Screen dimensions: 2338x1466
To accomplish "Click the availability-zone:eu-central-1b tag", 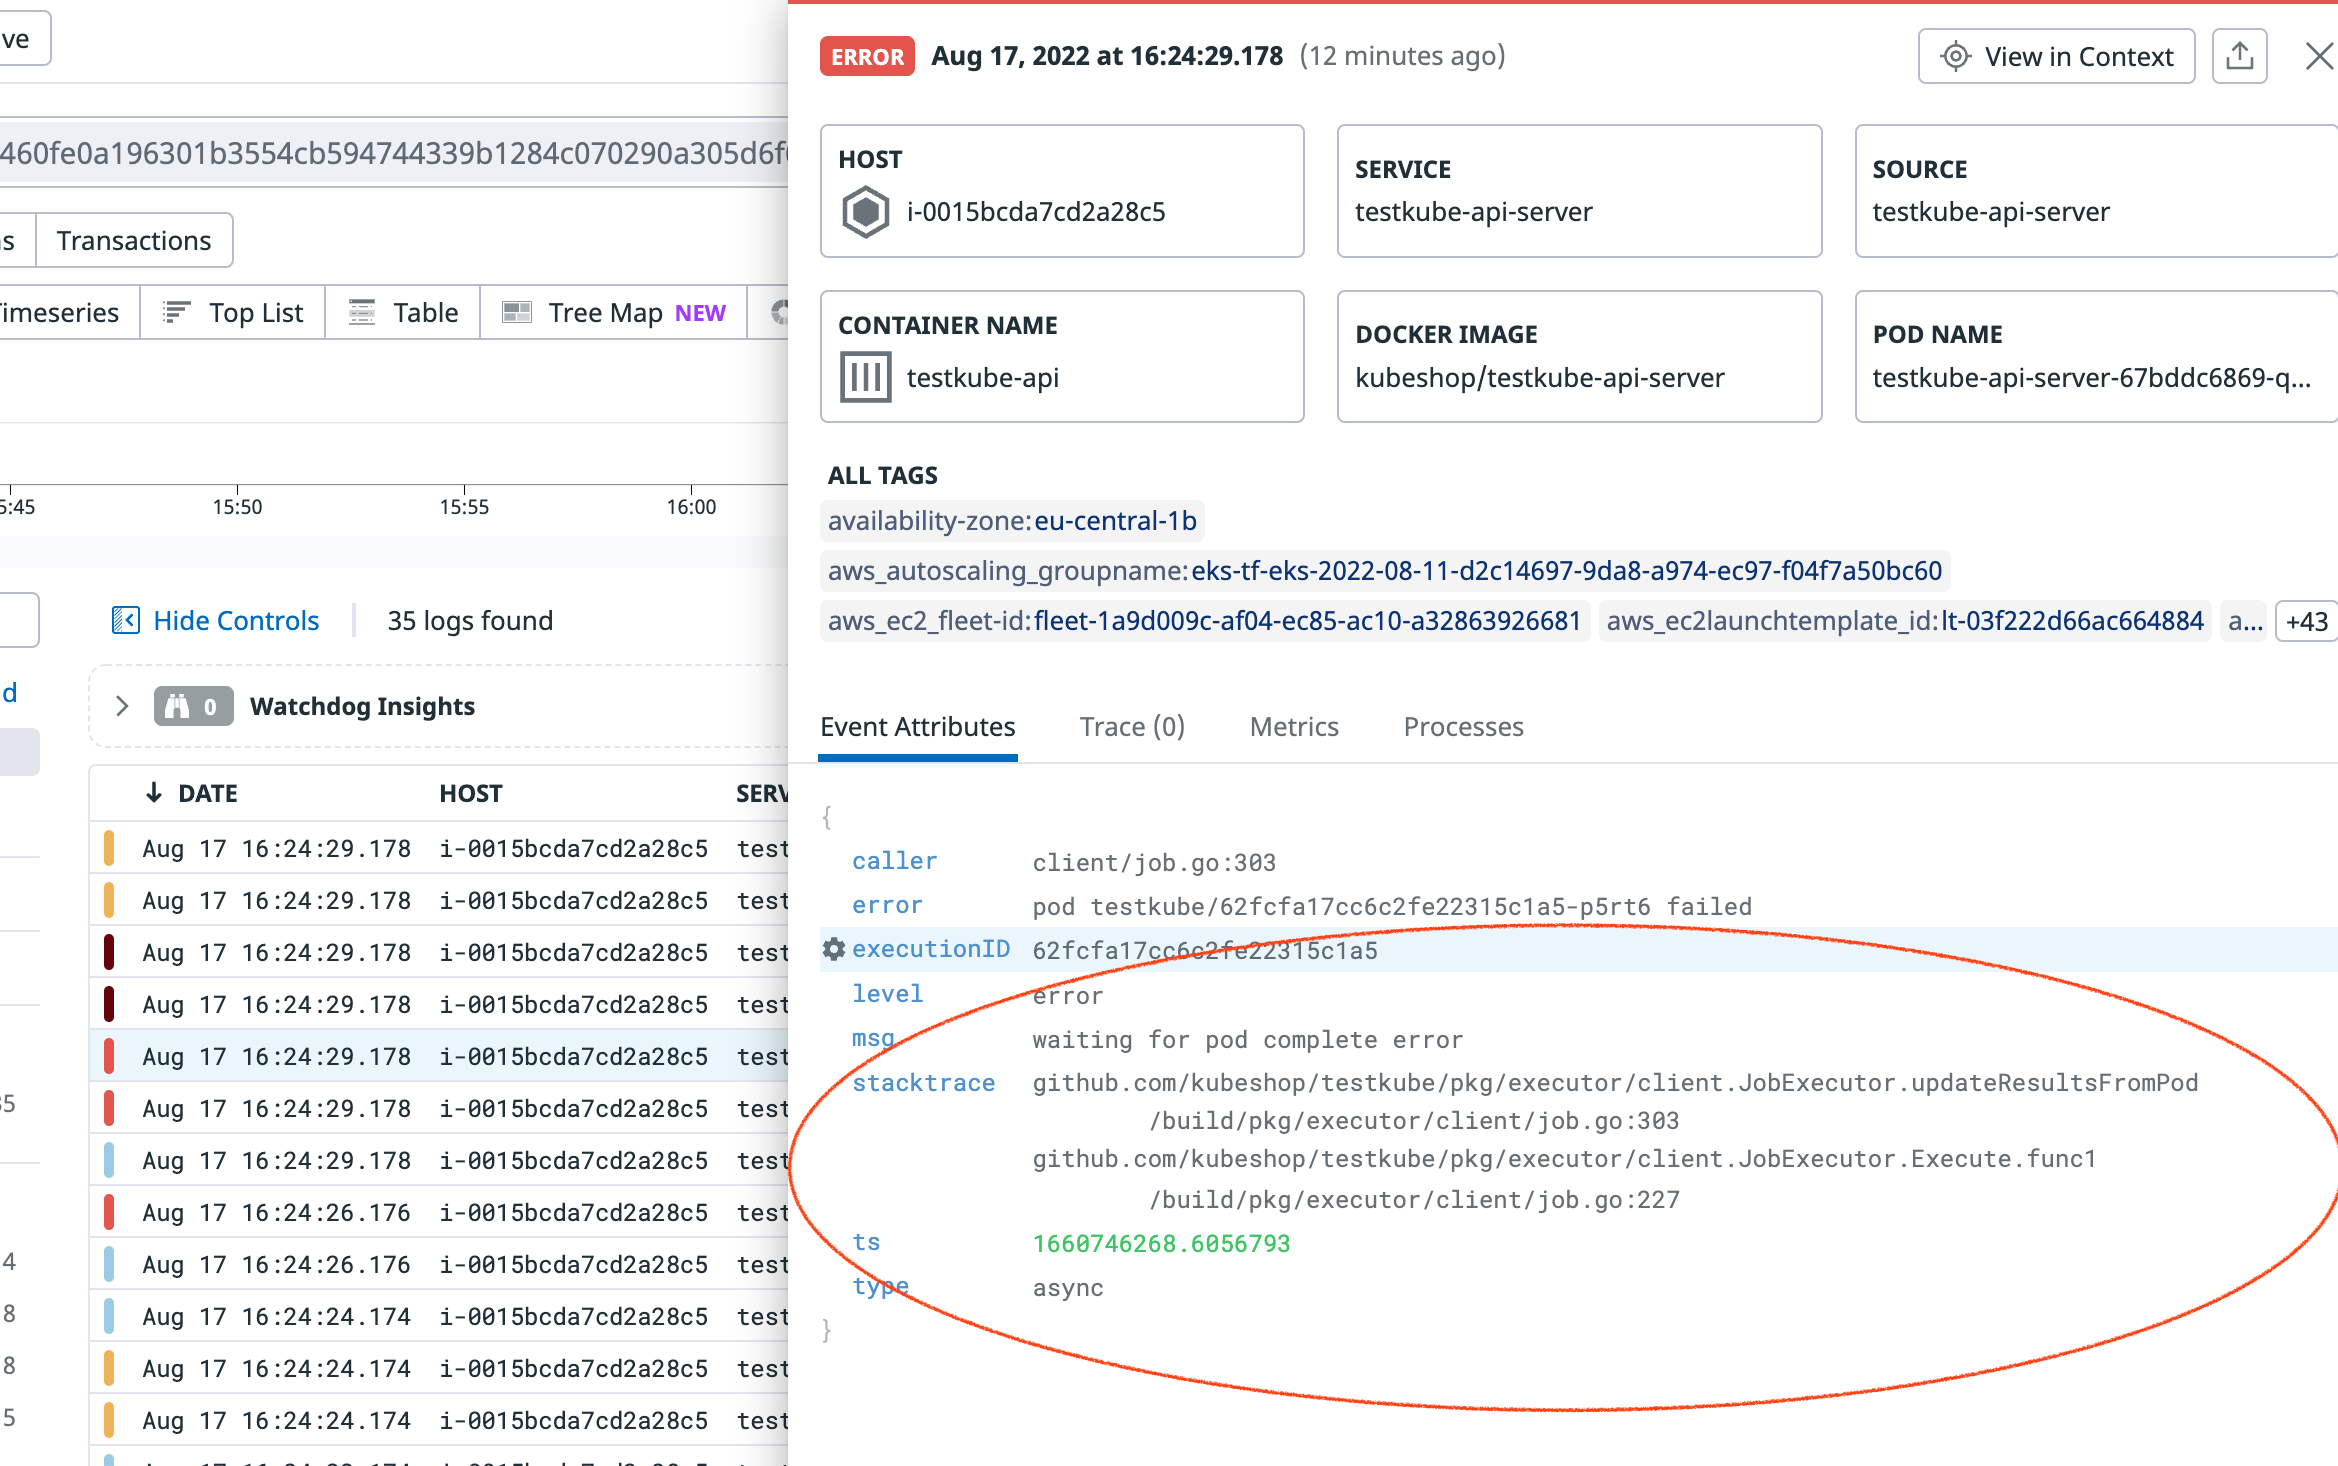I will click(x=1012, y=520).
